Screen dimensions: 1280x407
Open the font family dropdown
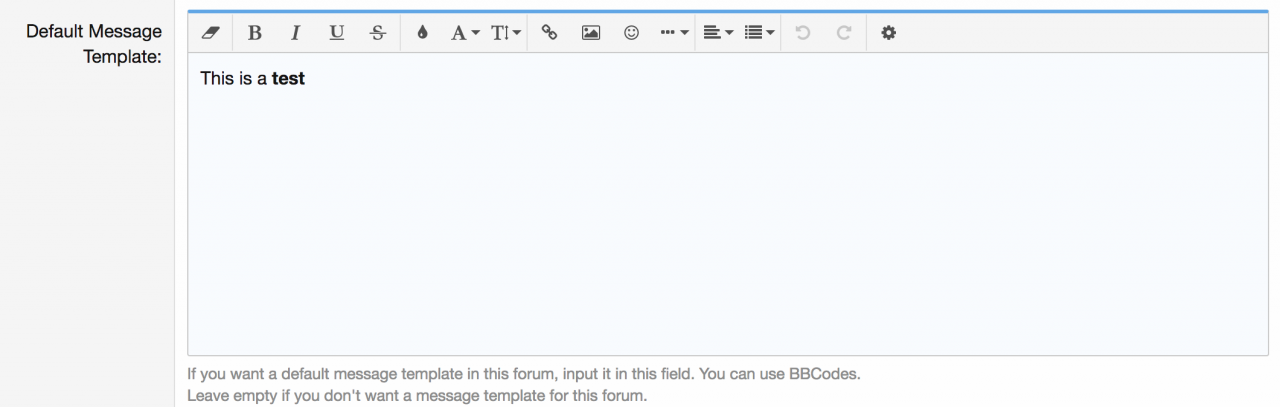click(x=465, y=33)
